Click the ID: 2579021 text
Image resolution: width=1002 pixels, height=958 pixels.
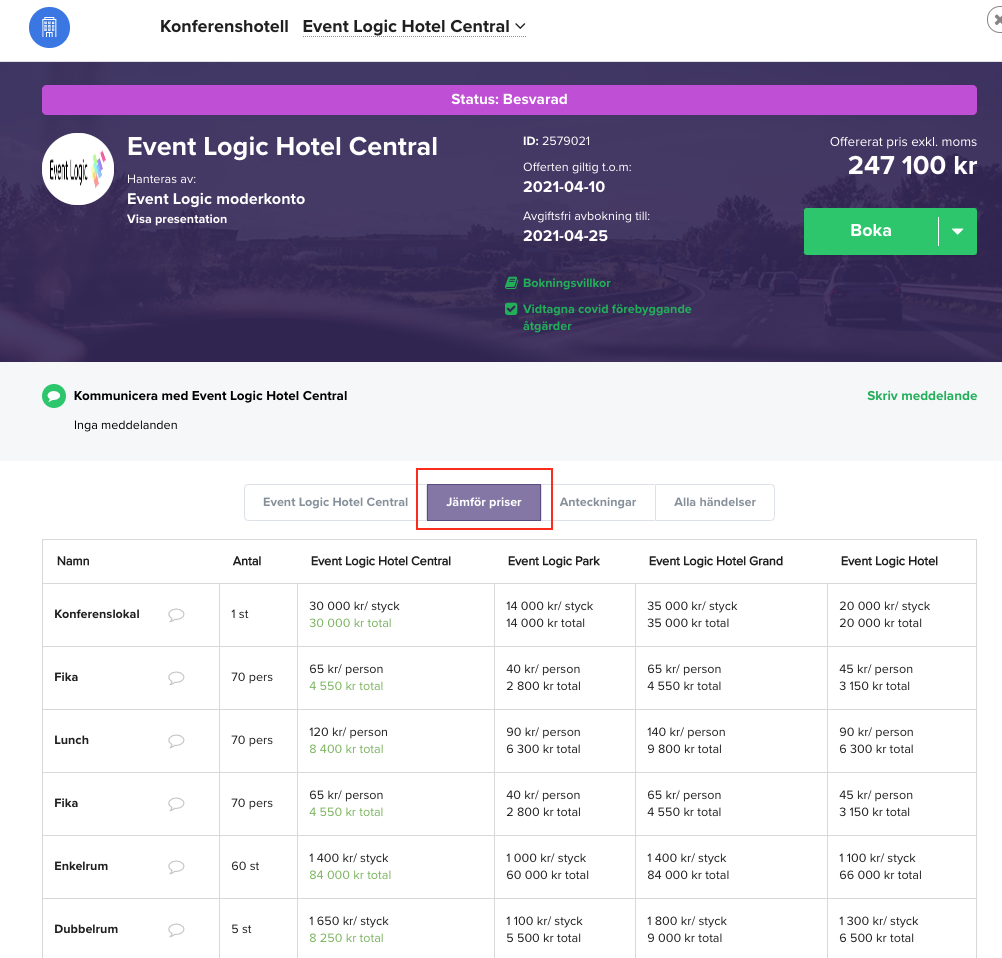click(557, 141)
